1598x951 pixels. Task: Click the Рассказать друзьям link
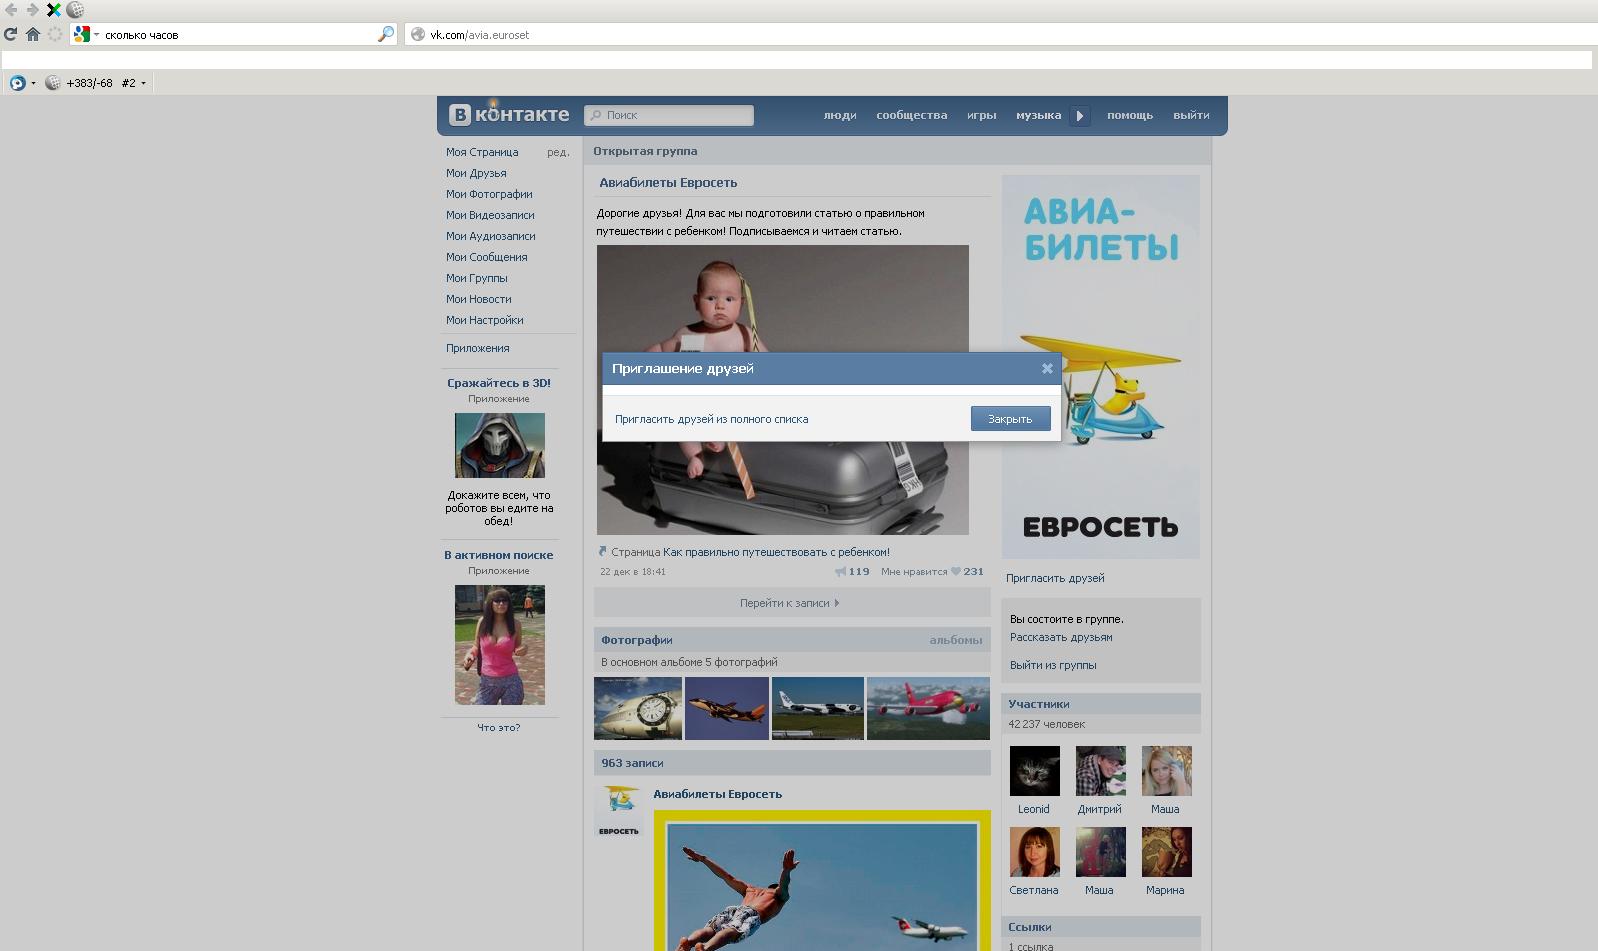(1061, 637)
